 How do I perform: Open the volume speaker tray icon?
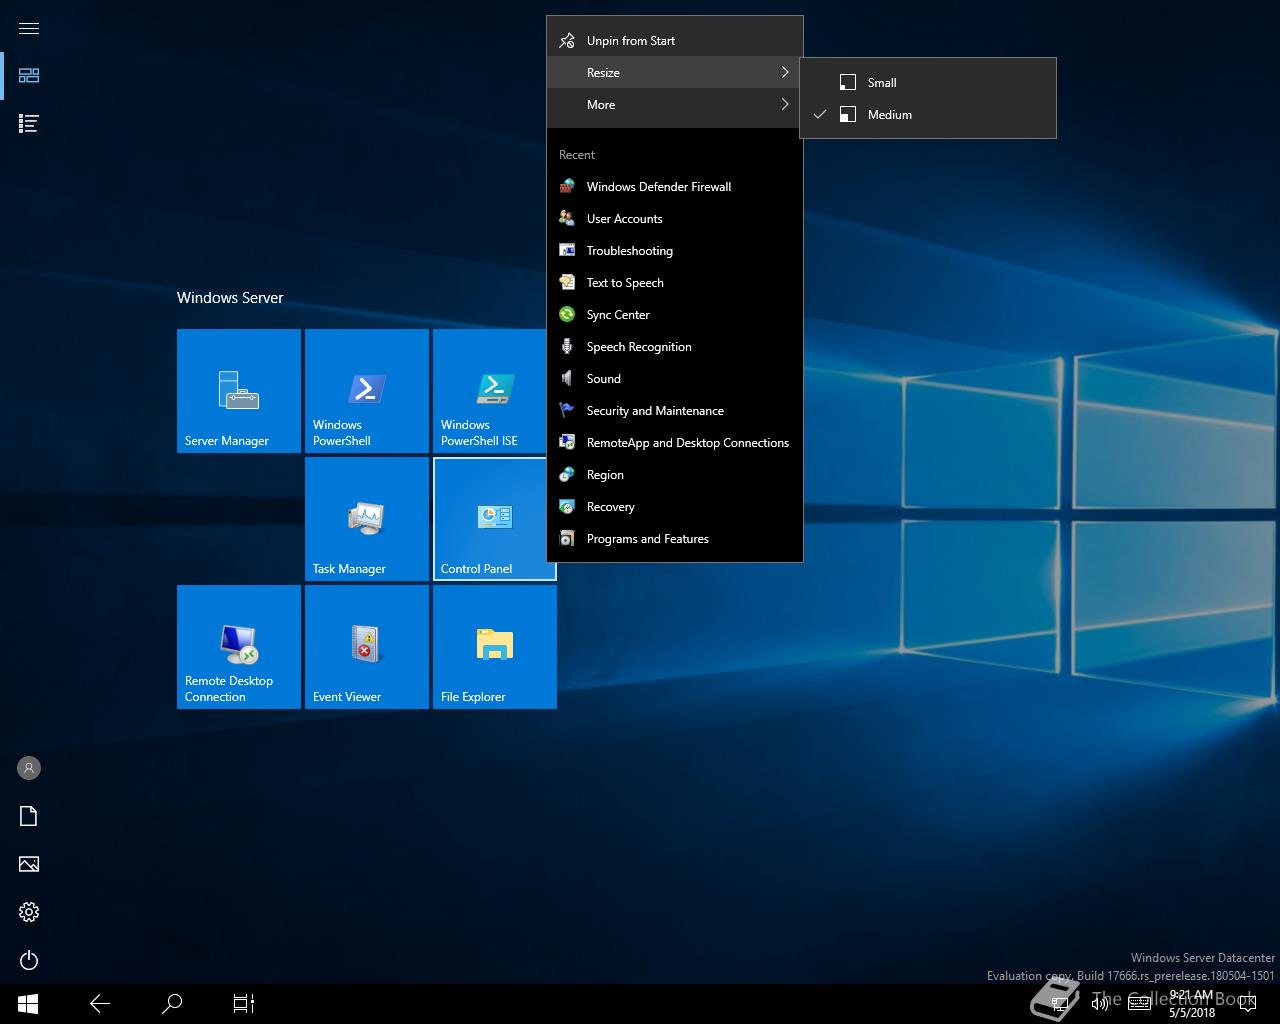point(1100,1004)
